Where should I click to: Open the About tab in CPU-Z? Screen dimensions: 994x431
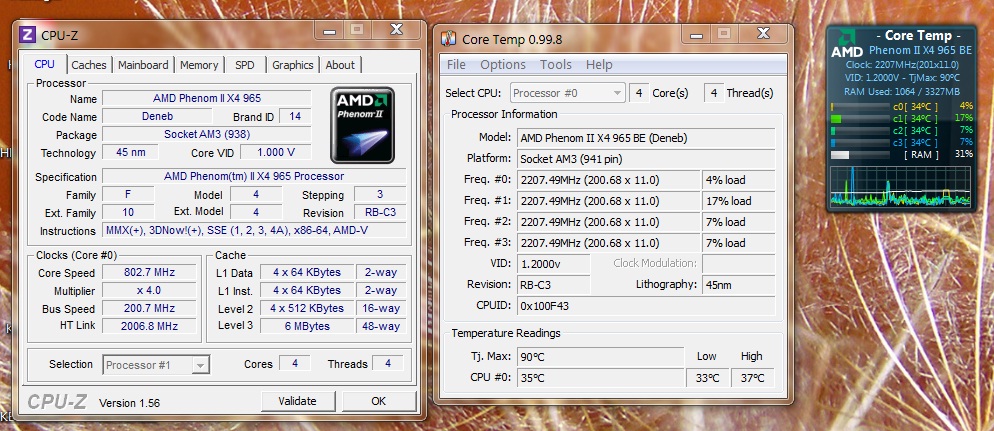point(340,65)
